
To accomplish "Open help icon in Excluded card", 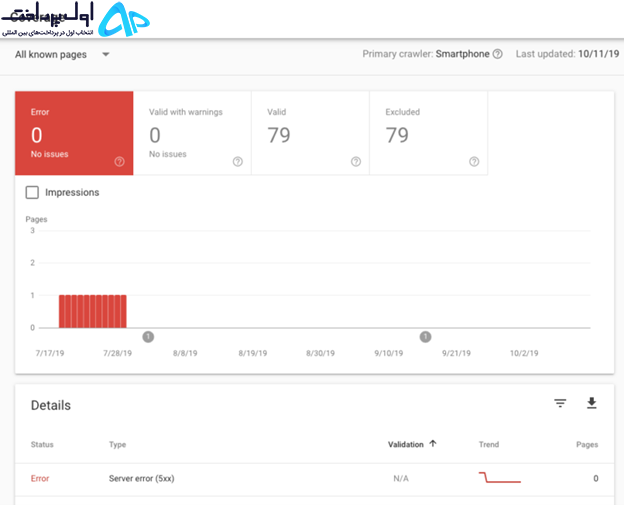I will [474, 162].
